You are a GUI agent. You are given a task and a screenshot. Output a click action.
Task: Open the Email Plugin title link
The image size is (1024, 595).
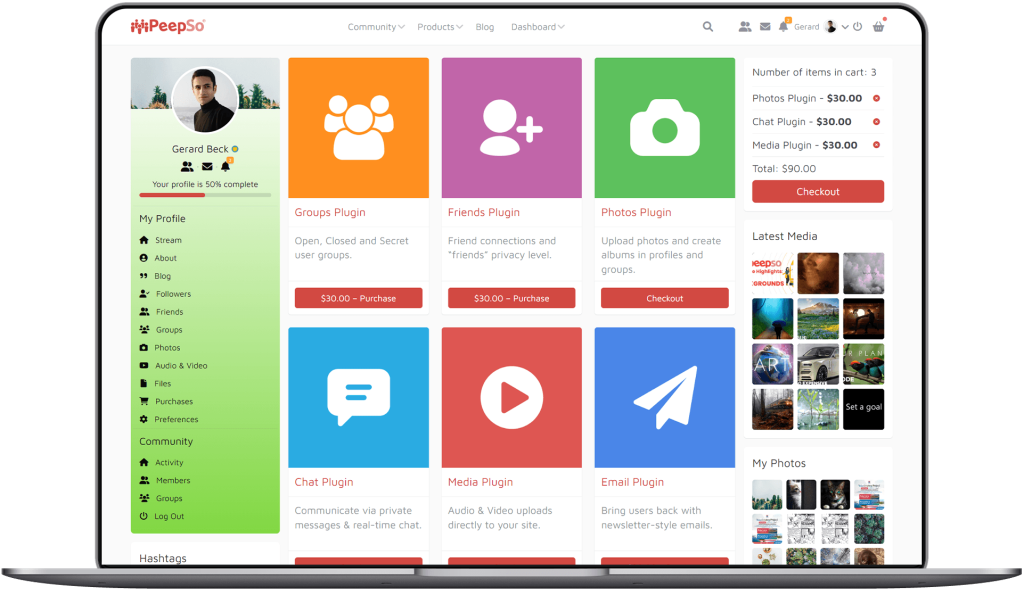pyautogui.click(x=632, y=482)
